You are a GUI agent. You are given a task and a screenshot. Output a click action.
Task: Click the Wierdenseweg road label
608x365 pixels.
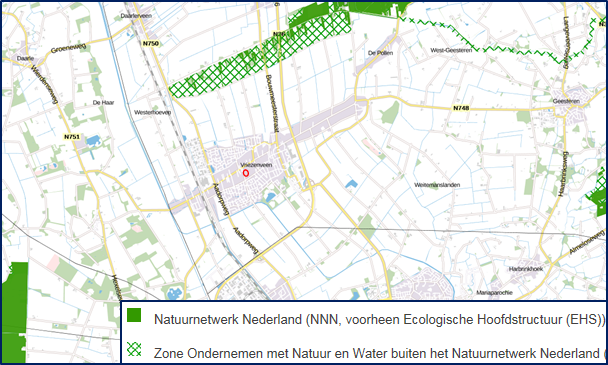44,85
